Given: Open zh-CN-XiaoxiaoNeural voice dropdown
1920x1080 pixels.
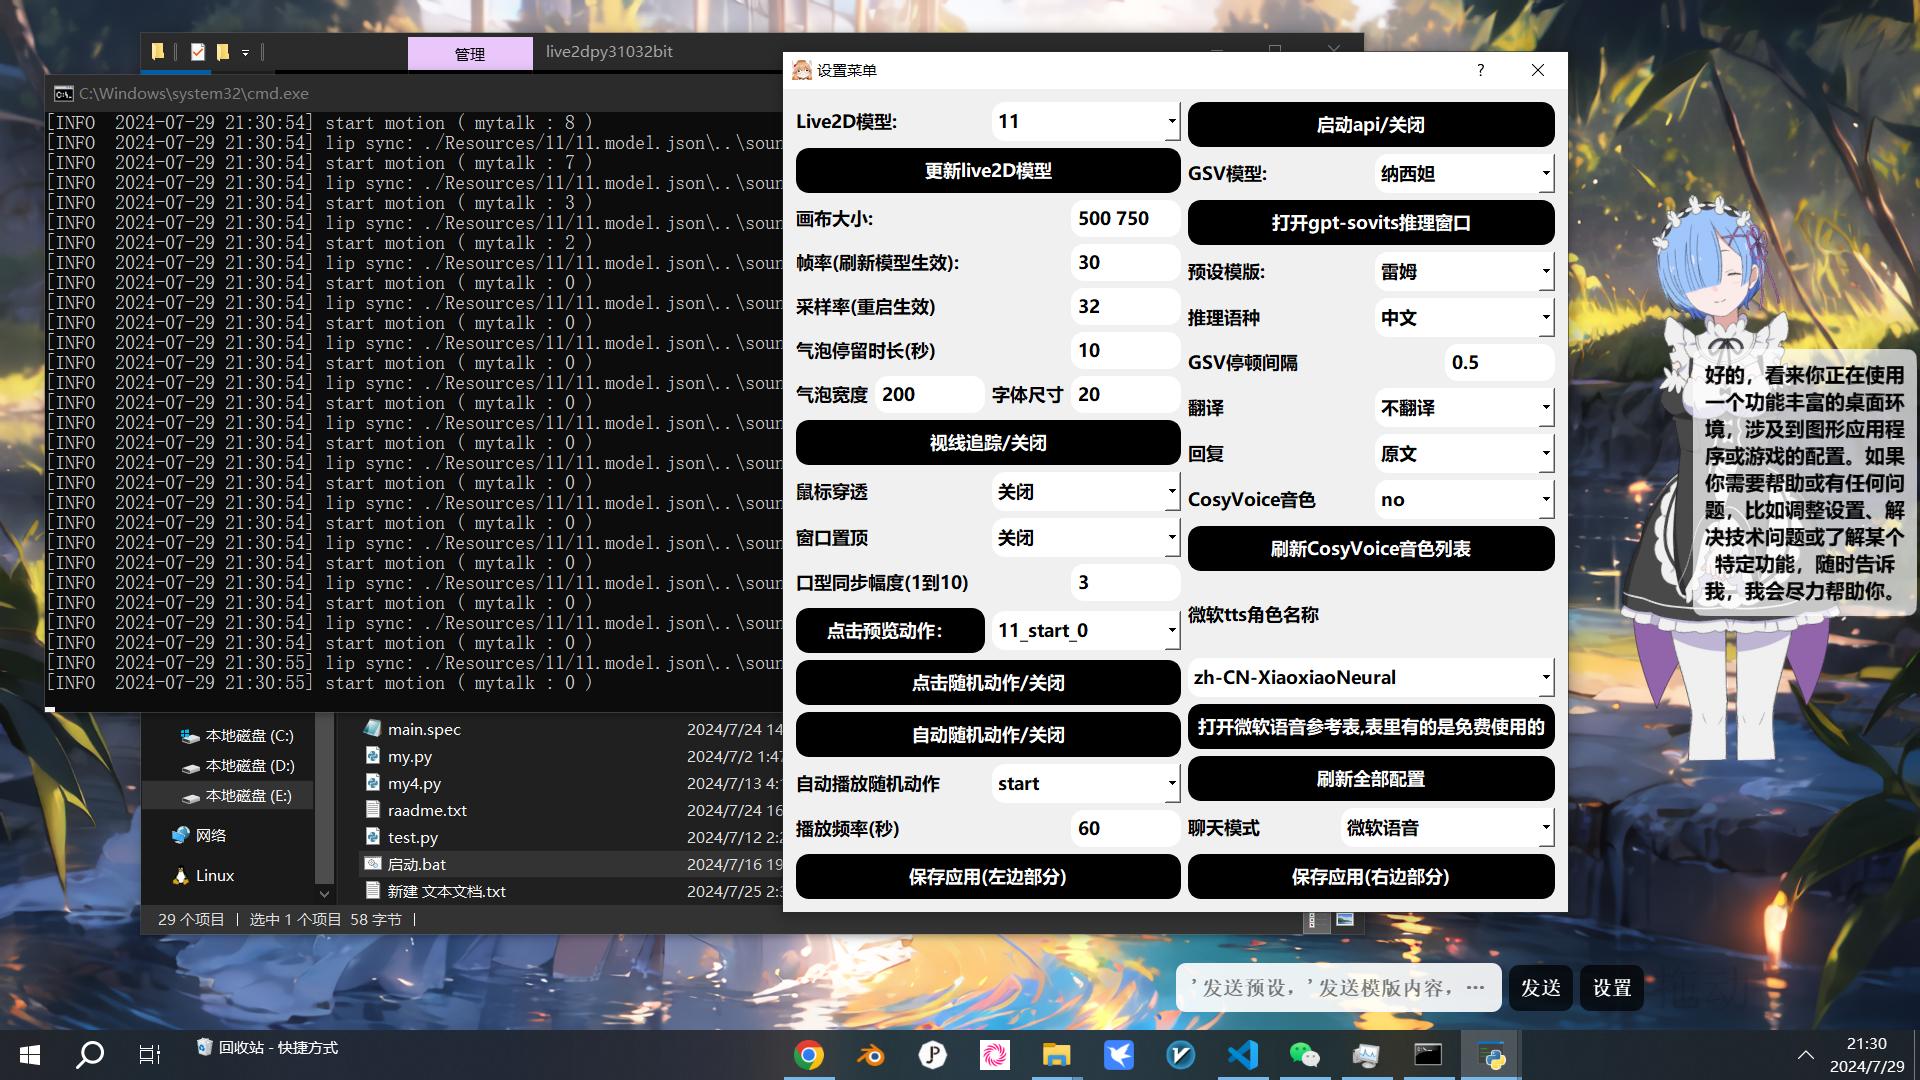Looking at the screenshot, I should pos(1371,678).
